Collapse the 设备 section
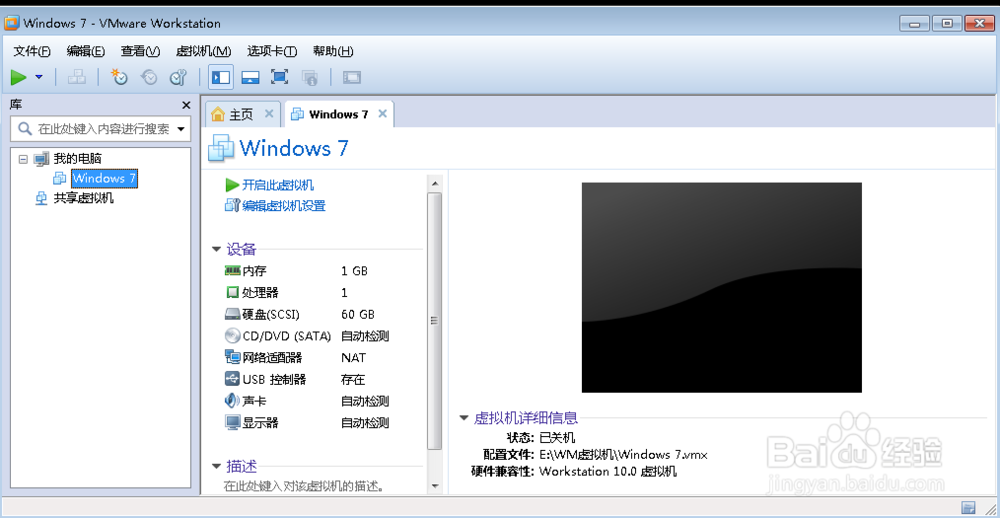 [216, 249]
